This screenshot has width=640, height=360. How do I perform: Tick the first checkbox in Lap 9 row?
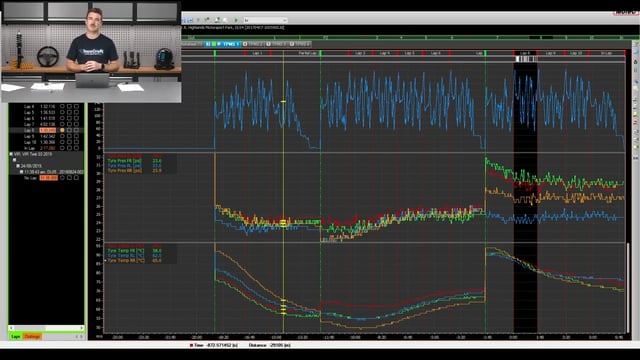click(69, 136)
